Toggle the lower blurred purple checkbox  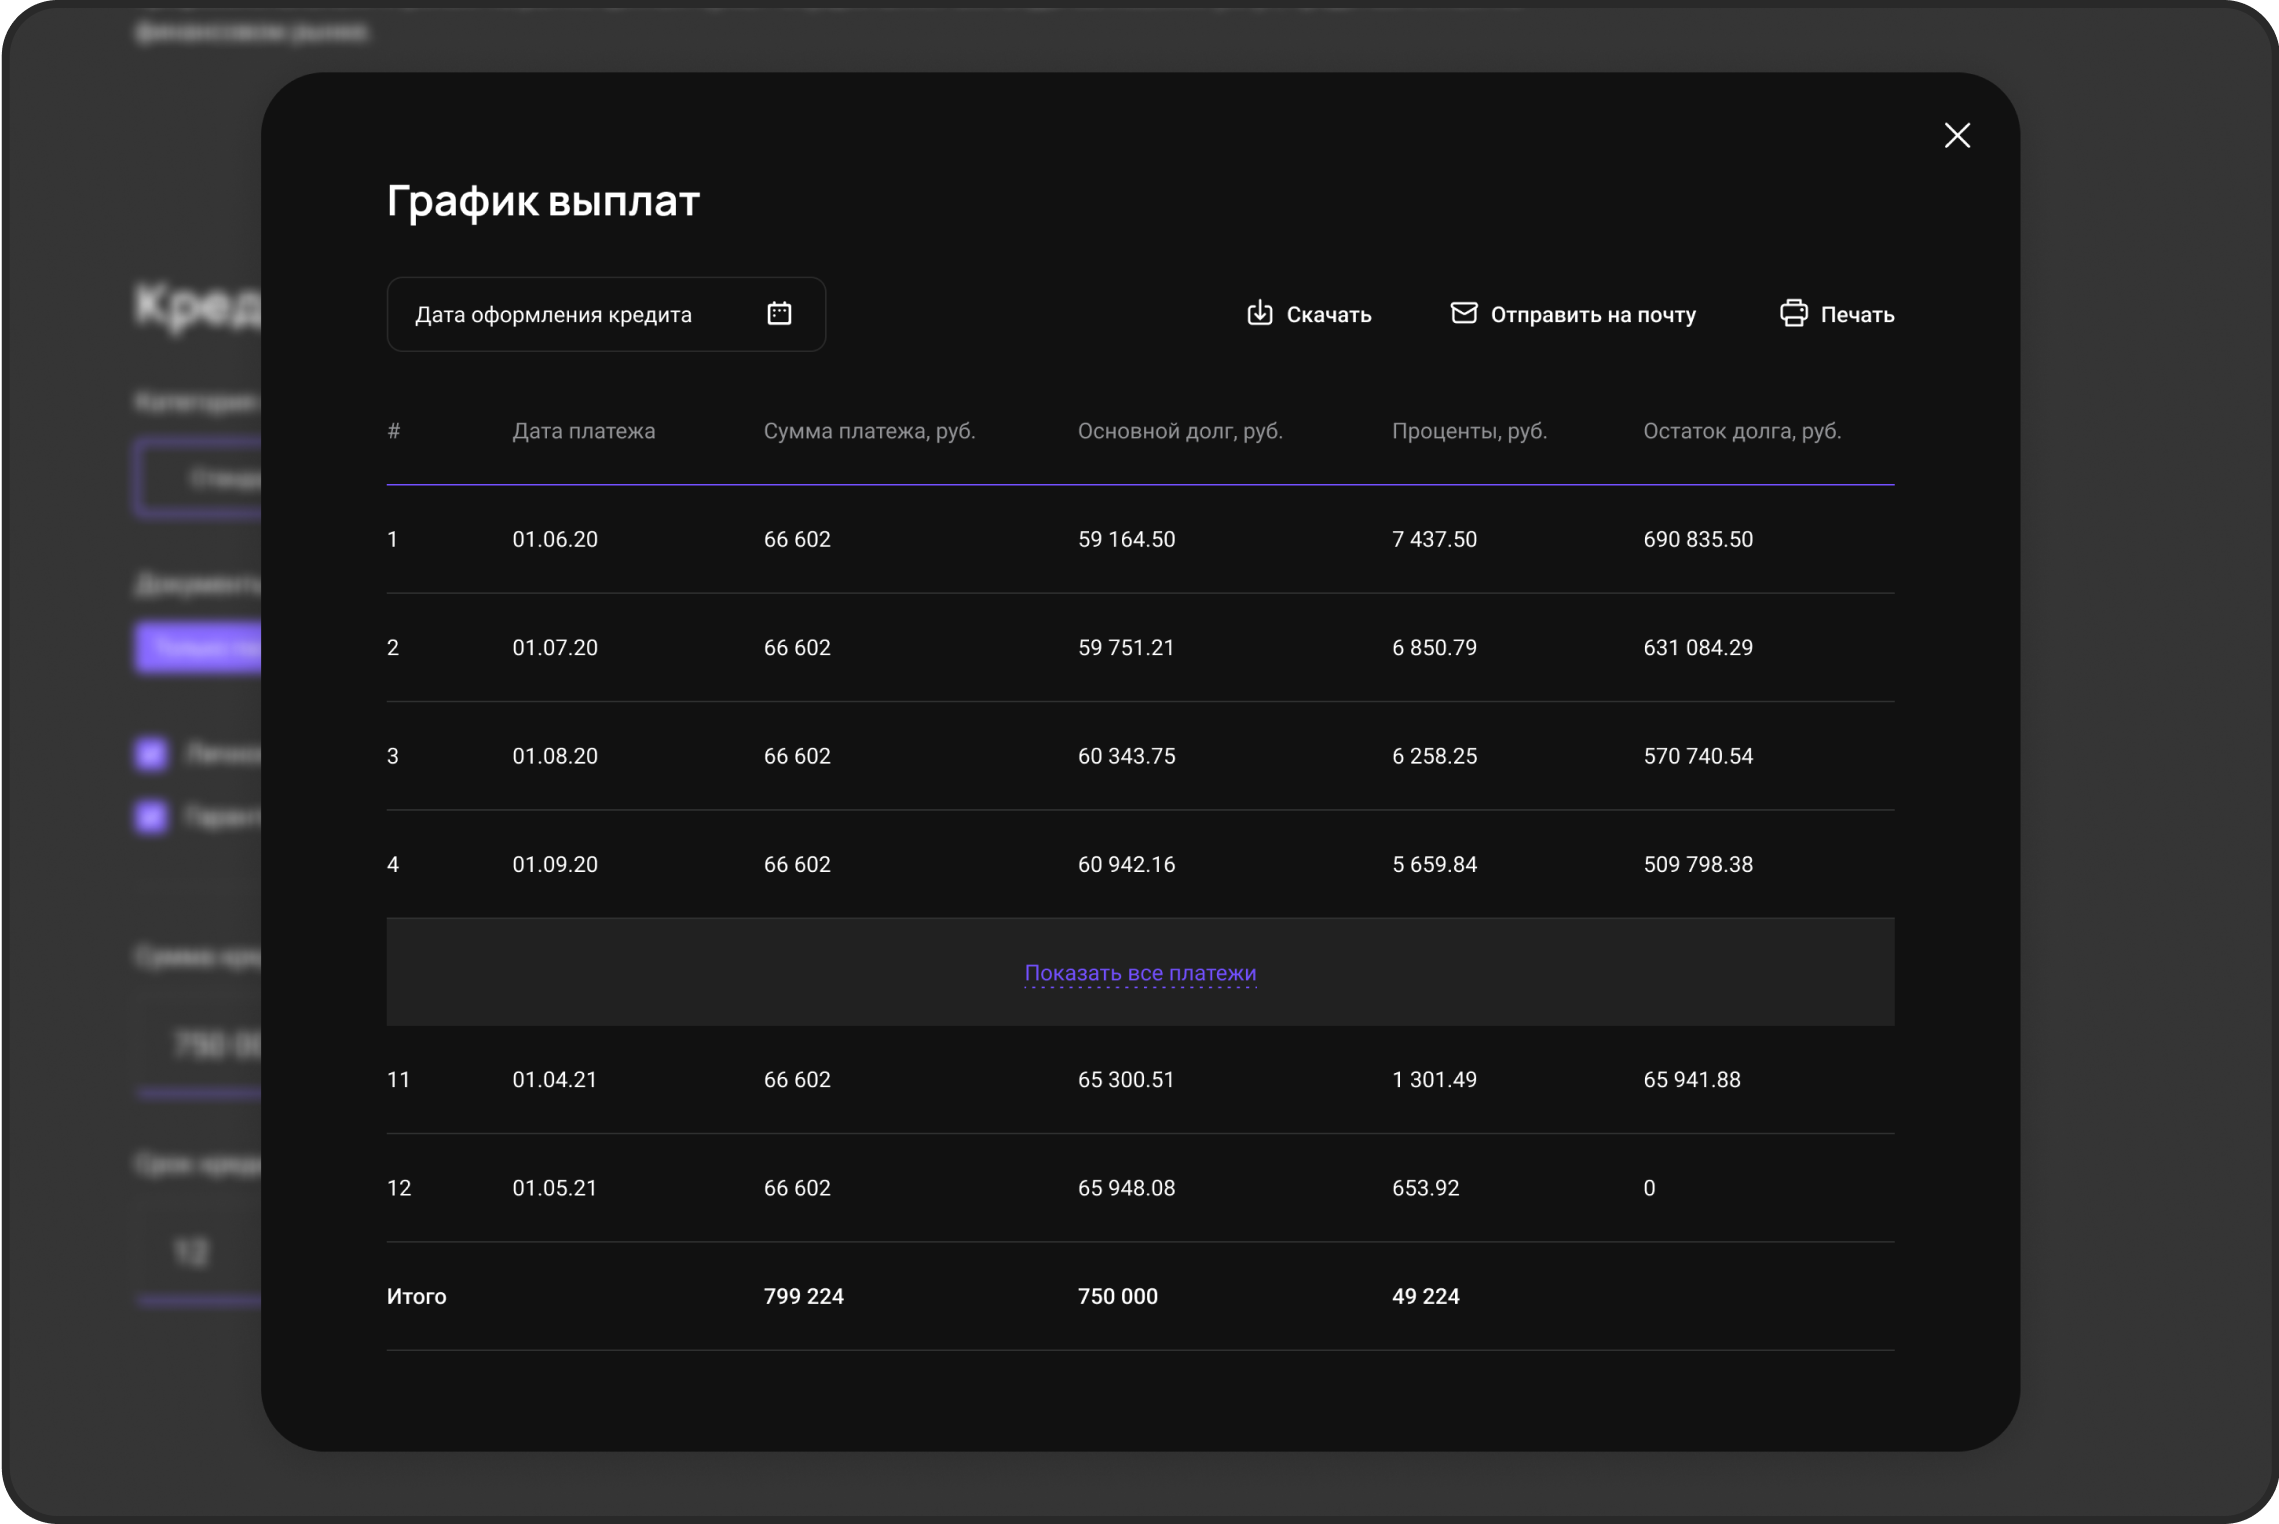click(152, 817)
